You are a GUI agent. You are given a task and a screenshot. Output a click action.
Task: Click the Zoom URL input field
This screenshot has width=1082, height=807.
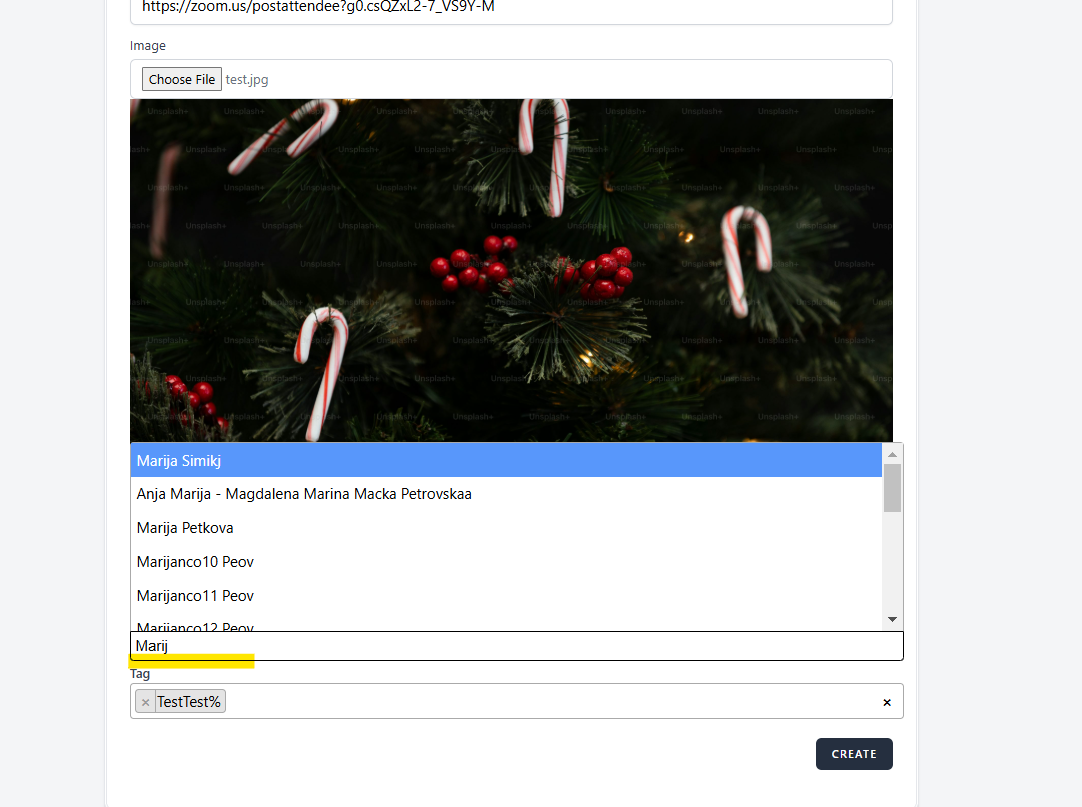(510, 9)
